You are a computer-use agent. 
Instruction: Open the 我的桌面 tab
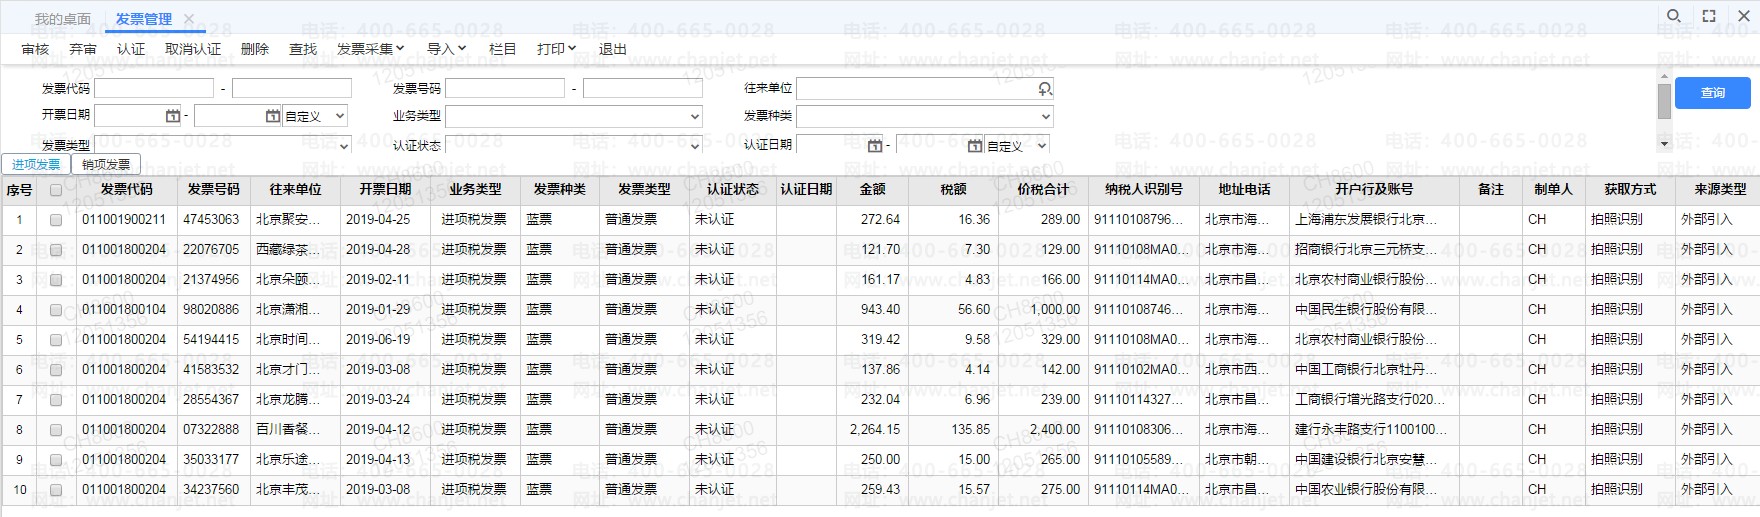click(62, 19)
